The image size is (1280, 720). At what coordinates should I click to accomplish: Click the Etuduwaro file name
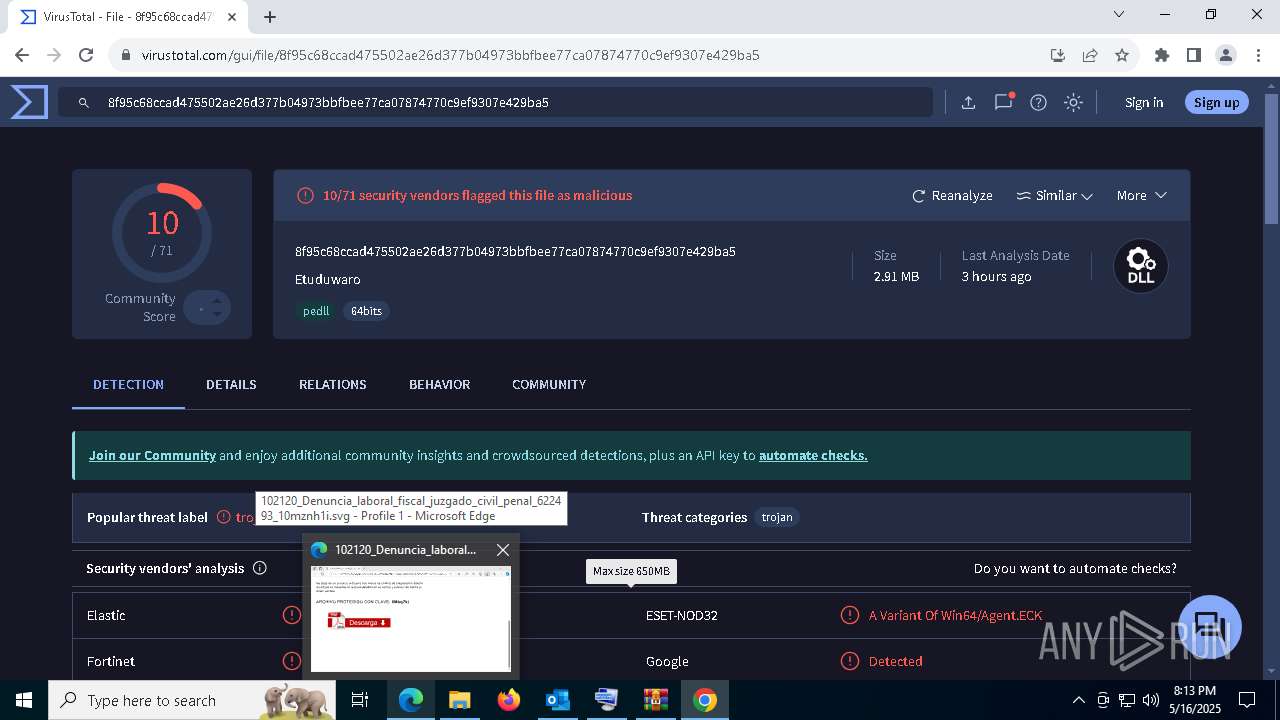click(x=328, y=279)
